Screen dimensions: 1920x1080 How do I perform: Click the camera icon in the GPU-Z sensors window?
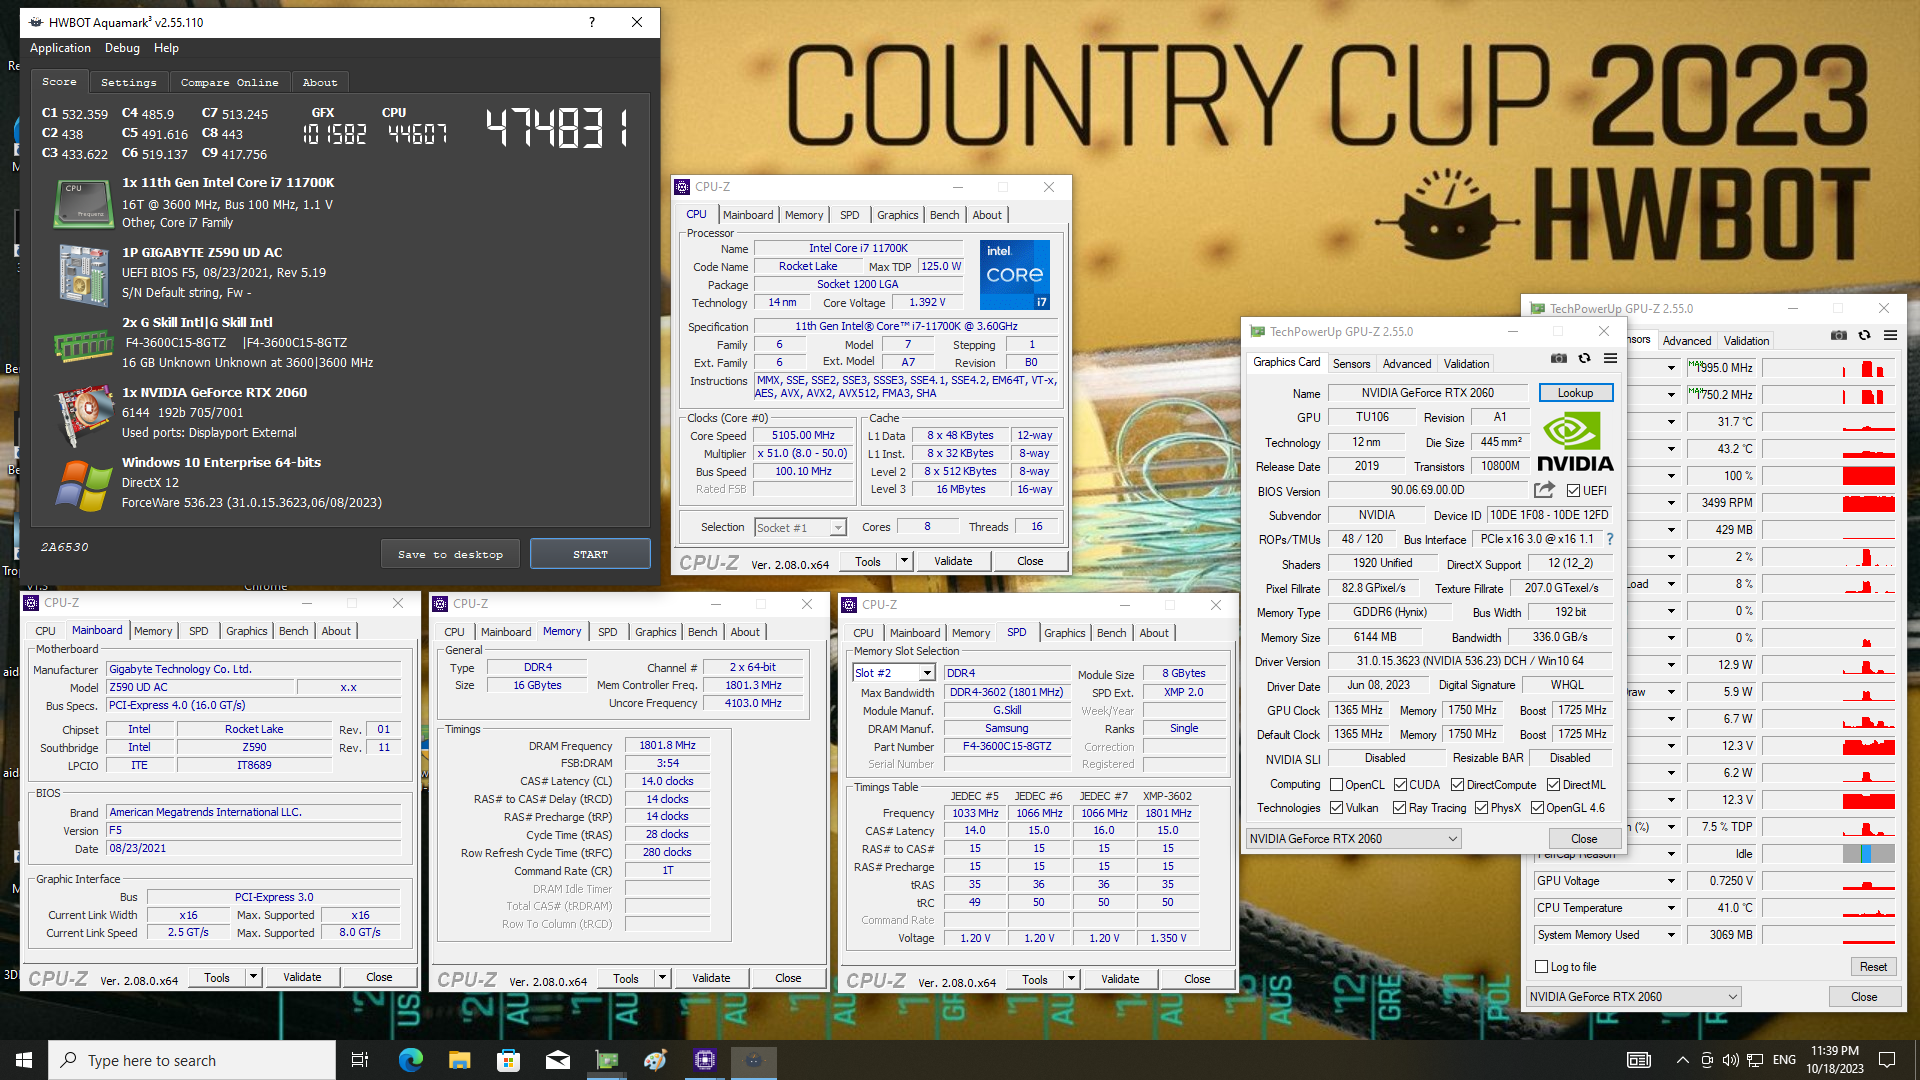coord(1839,335)
